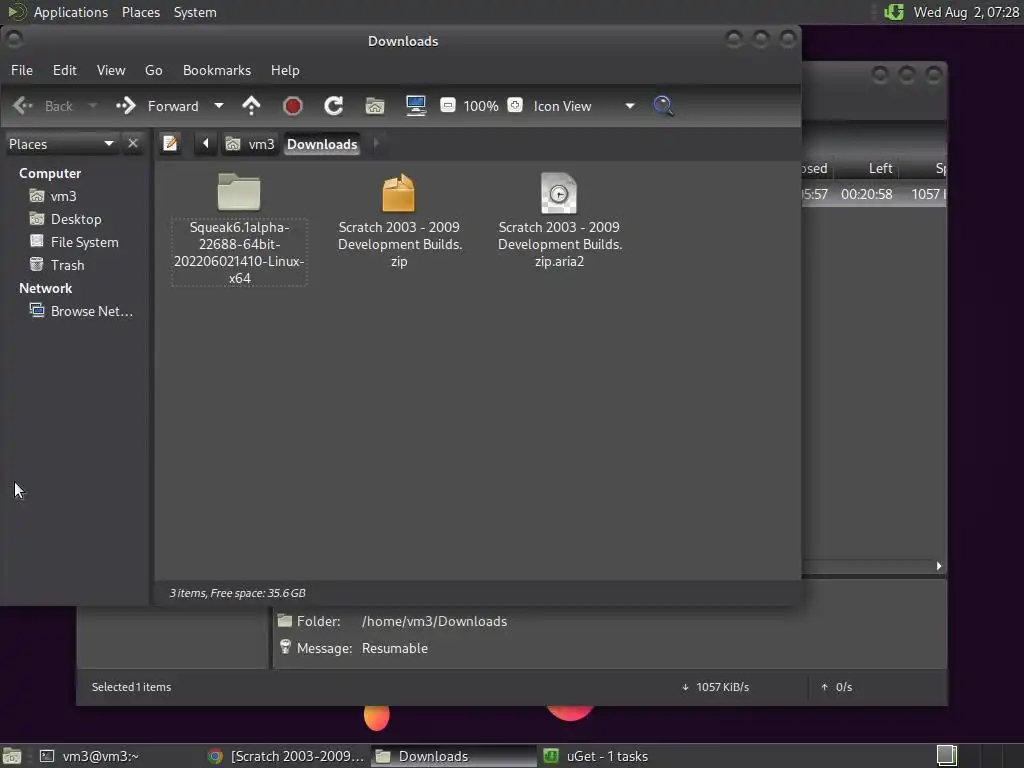Toggle text-based location entry icon
The height and width of the screenshot is (768, 1024).
170,144
